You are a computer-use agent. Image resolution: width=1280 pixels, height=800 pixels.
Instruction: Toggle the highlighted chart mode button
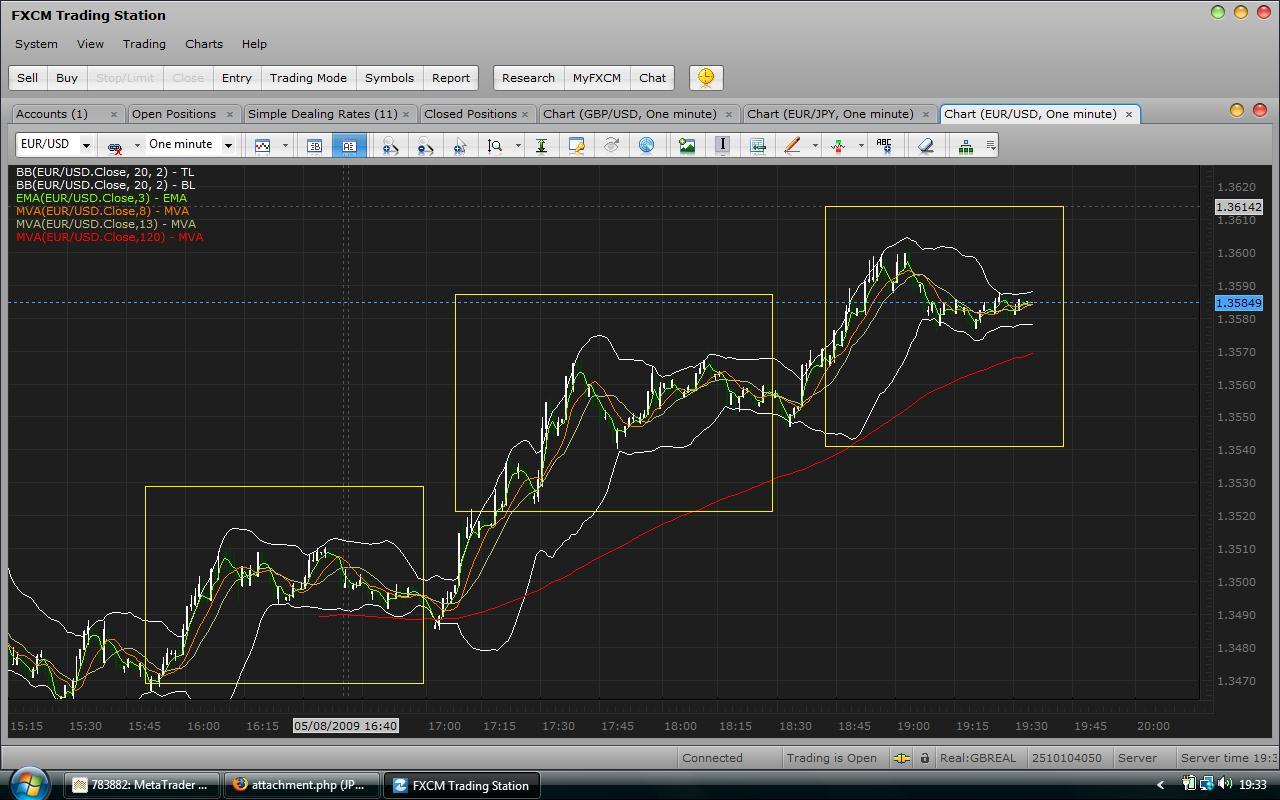point(349,146)
